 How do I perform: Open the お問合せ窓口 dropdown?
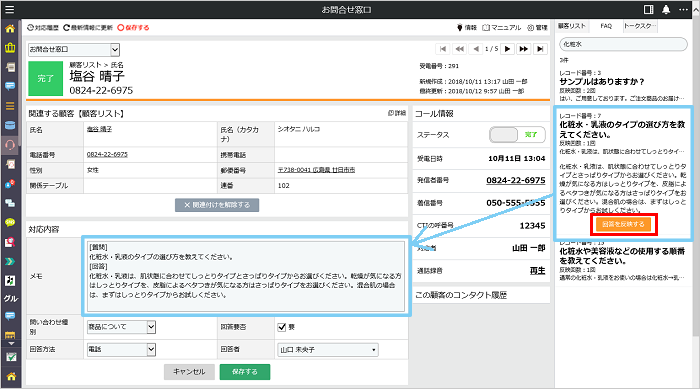click(74, 50)
